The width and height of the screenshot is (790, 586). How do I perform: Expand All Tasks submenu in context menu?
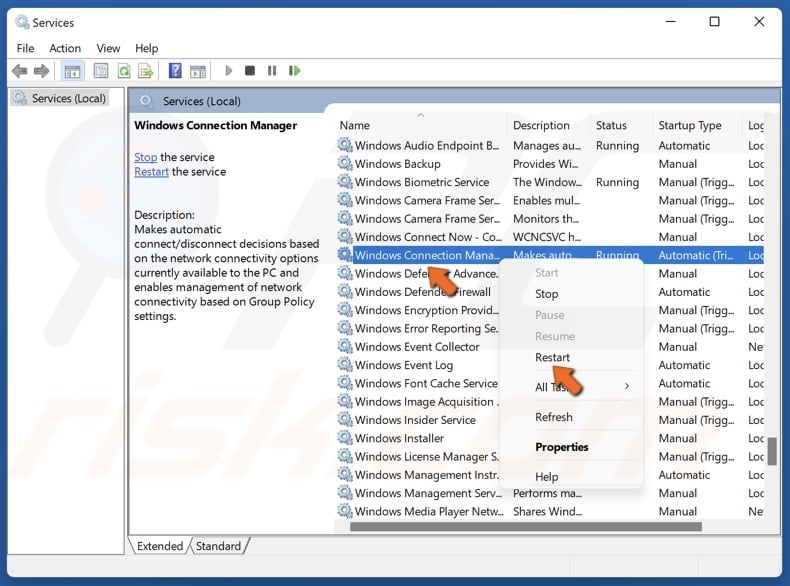click(571, 387)
